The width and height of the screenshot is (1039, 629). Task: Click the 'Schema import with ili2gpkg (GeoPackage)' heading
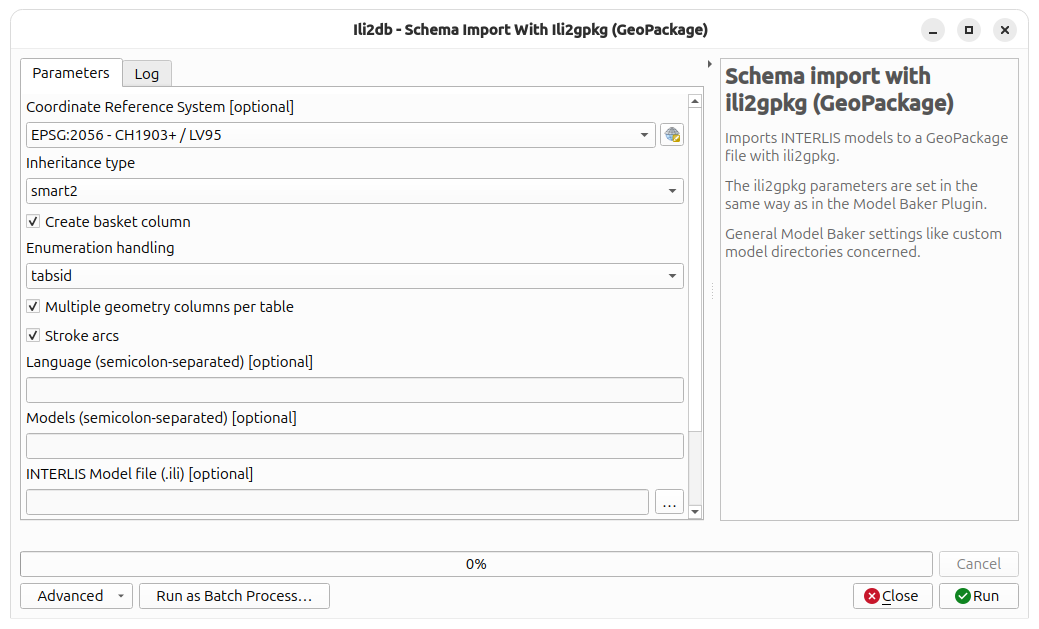coord(839,89)
